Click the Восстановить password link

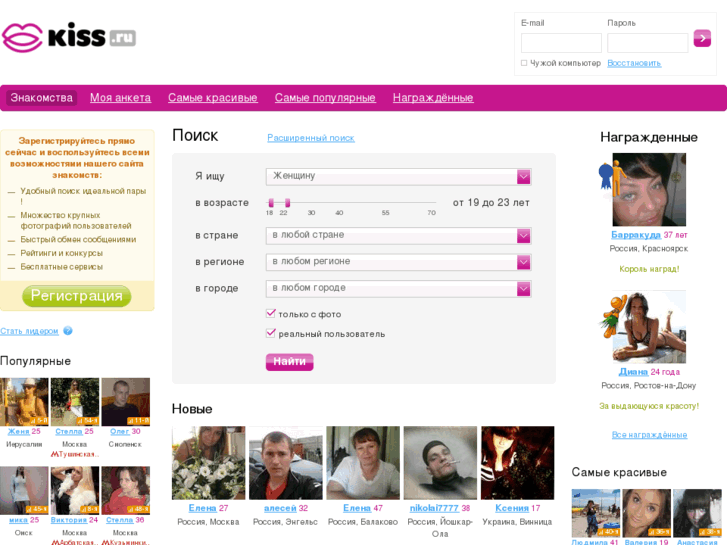[634, 63]
